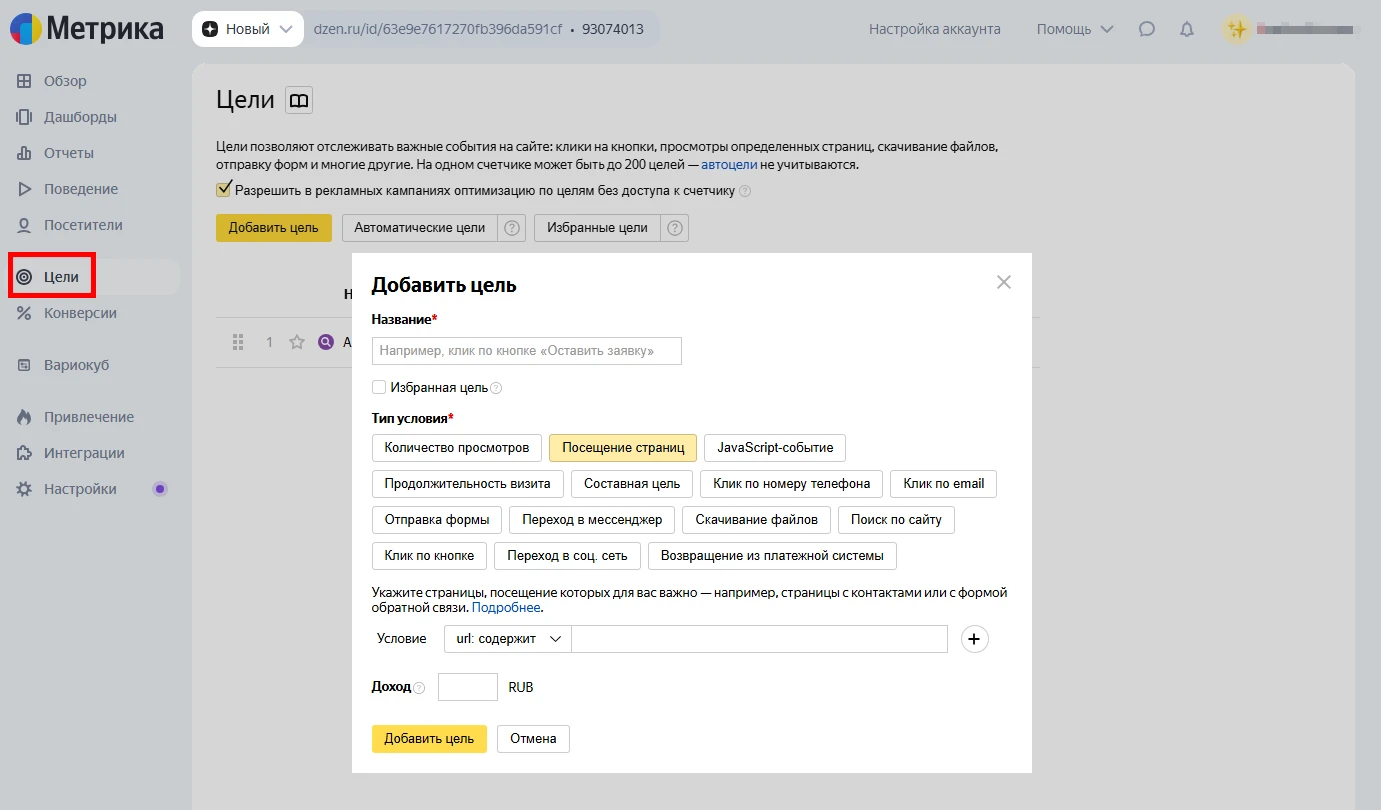Open notifications bell icon
Image resolution: width=1381 pixels, height=810 pixels.
[x=1187, y=29]
